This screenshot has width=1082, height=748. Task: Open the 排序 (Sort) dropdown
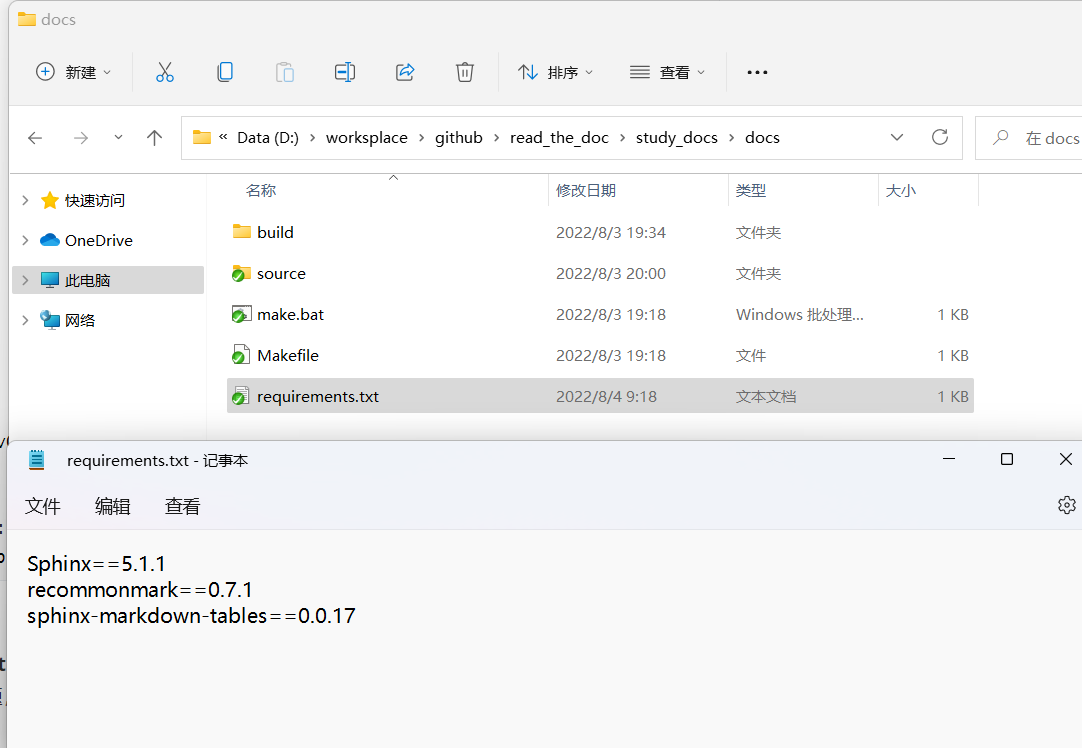[556, 72]
